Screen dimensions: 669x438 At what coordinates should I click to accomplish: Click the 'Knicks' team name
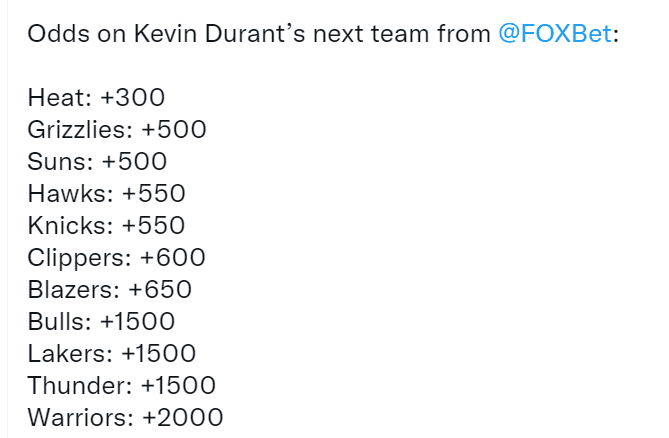(x=67, y=226)
